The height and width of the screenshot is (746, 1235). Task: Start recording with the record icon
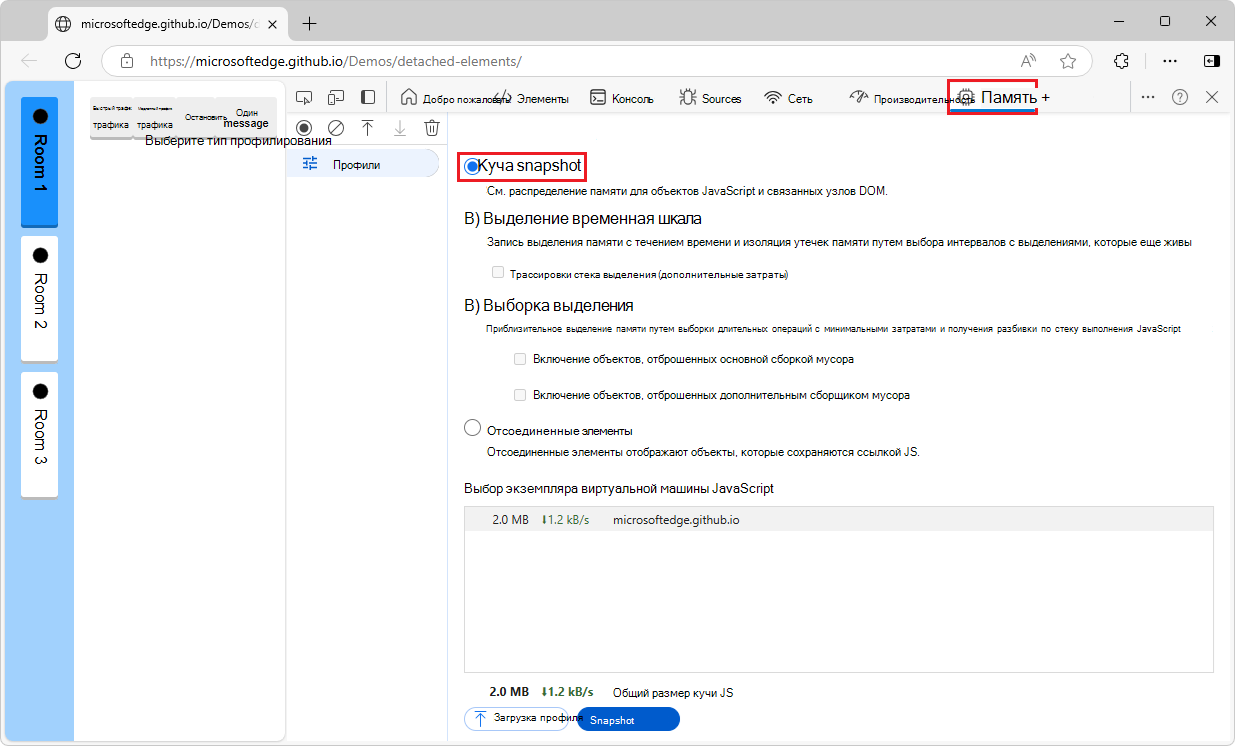(x=304, y=128)
